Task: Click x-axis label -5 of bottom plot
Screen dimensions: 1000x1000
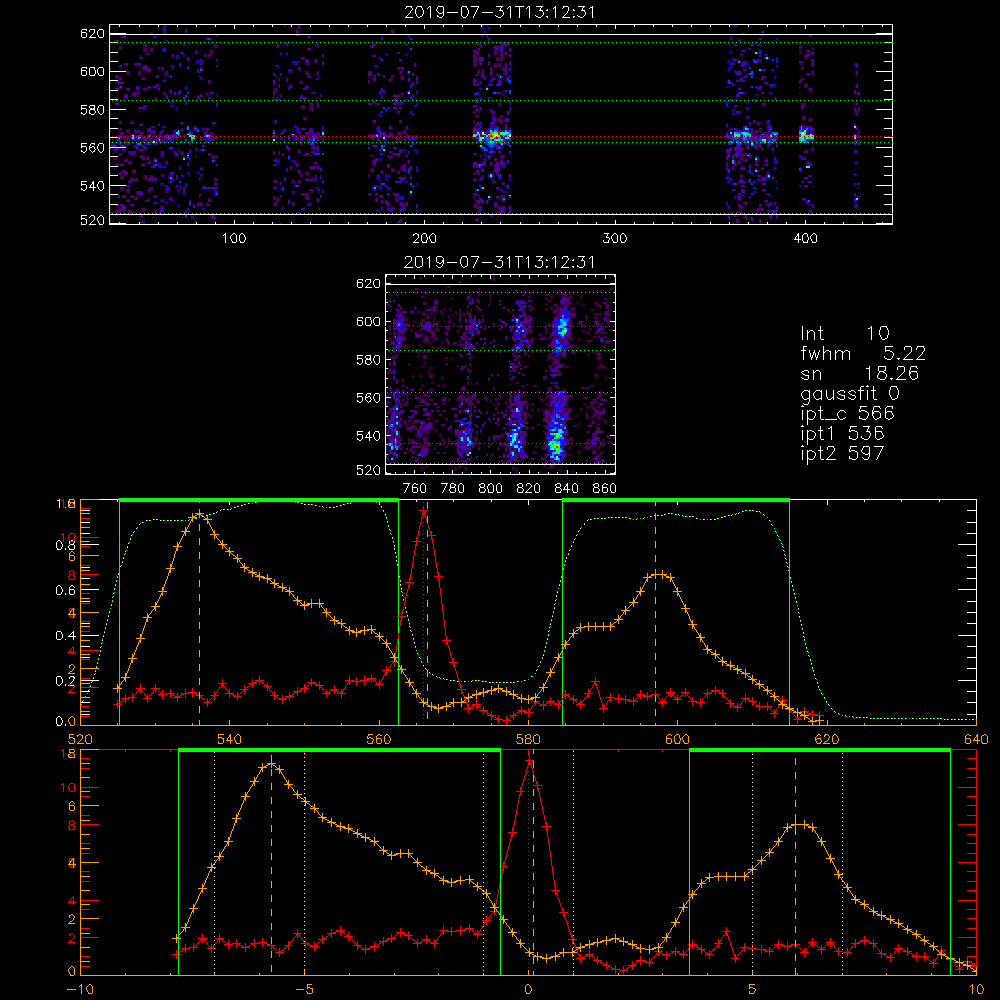Action: pos(304,989)
